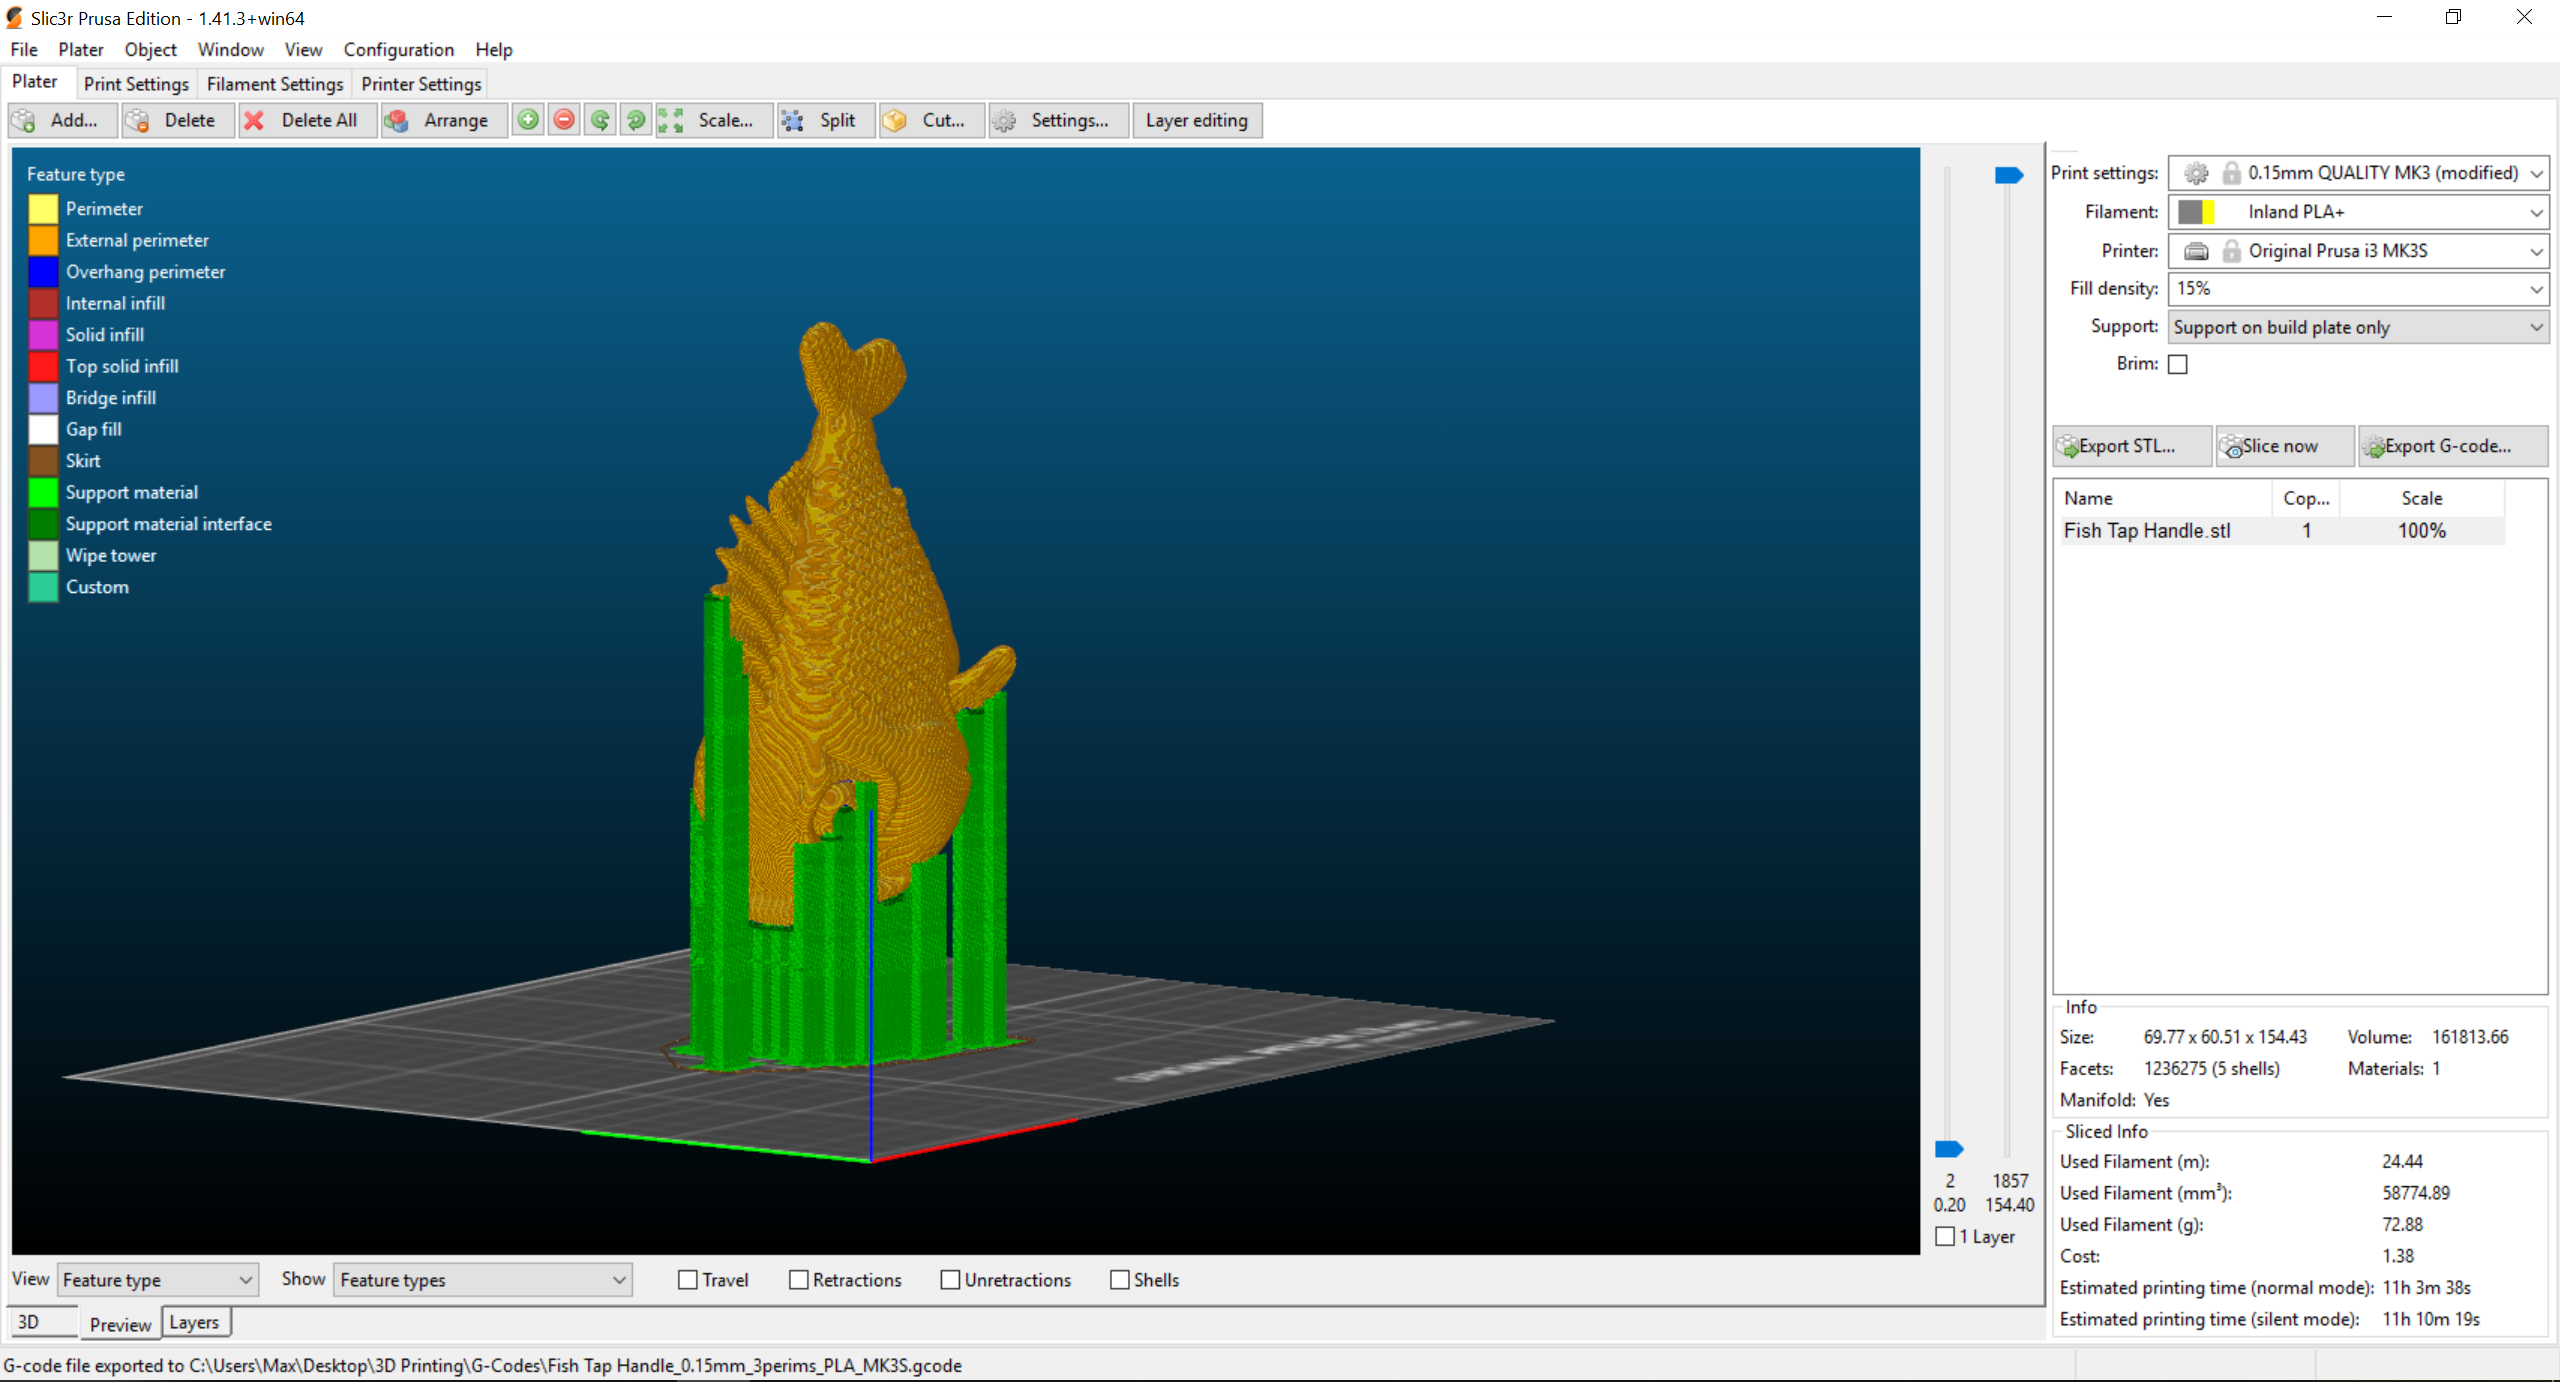Rotate object 45° counter-clockwise icon
The height and width of the screenshot is (1382, 2560).
tap(600, 121)
